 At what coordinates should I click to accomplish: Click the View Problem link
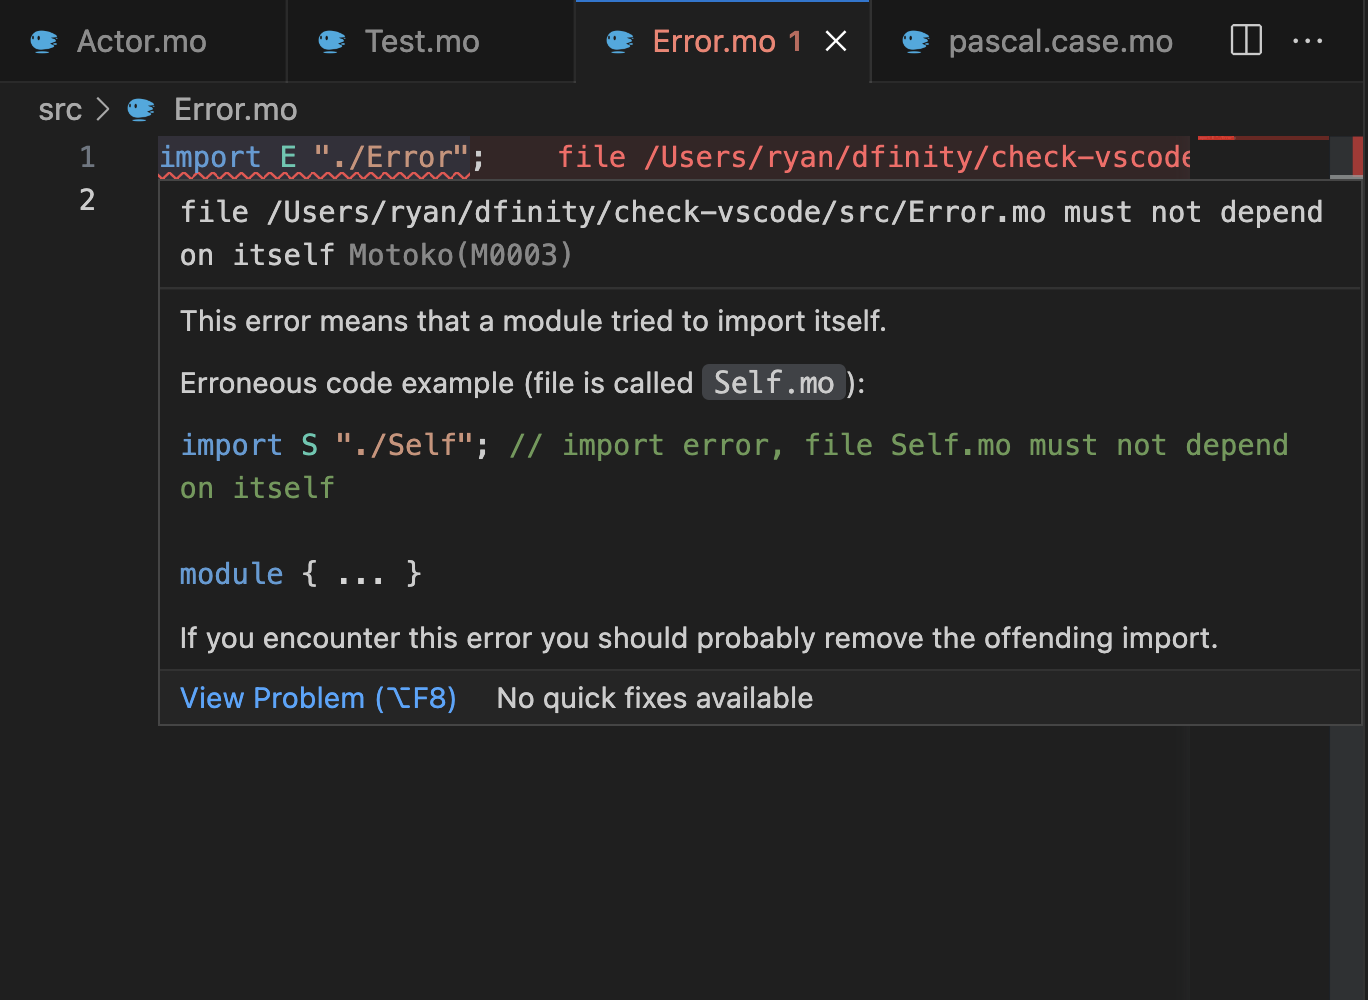[318, 698]
